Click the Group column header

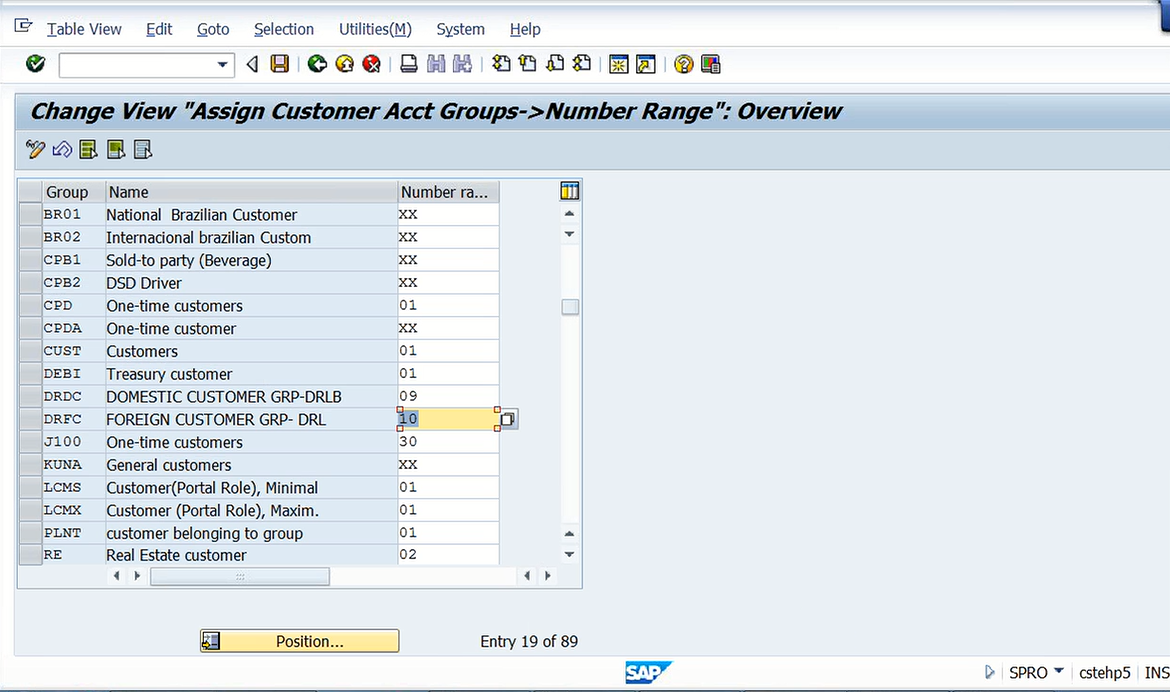point(73,192)
